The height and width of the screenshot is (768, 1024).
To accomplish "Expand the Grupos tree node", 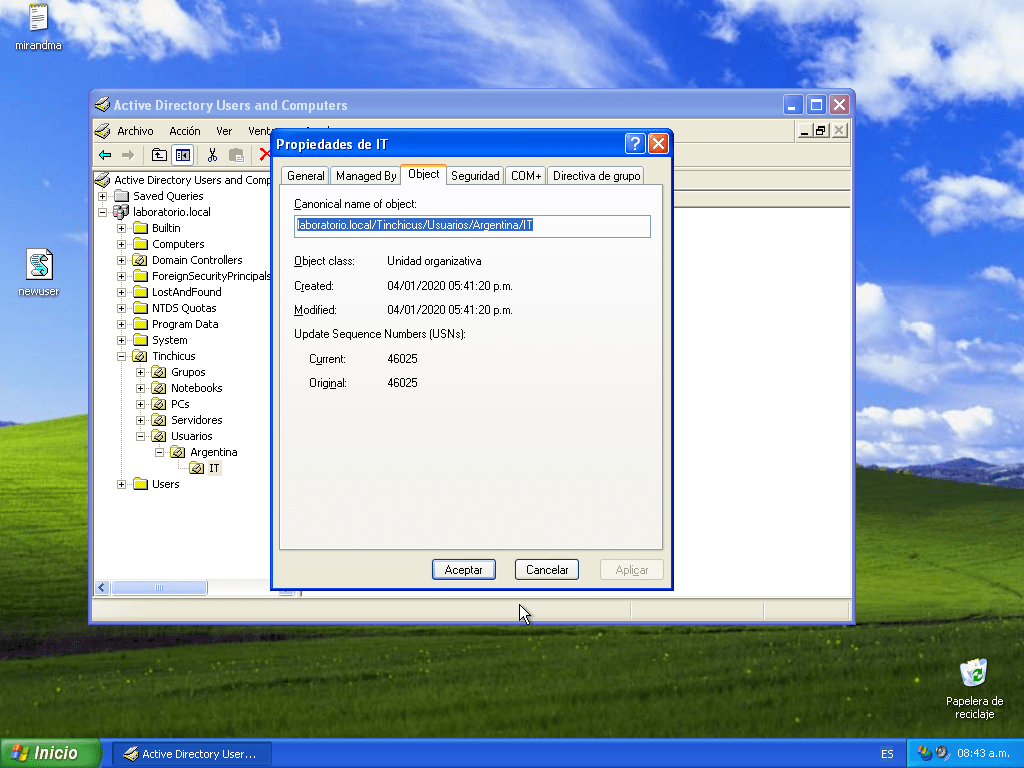I will tap(141, 372).
